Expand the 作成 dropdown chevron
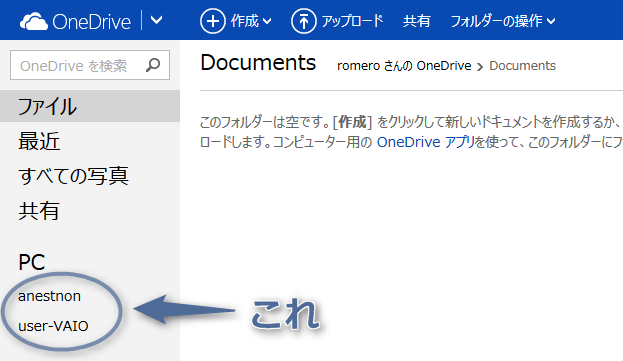The width and height of the screenshot is (623, 361). coord(267,21)
